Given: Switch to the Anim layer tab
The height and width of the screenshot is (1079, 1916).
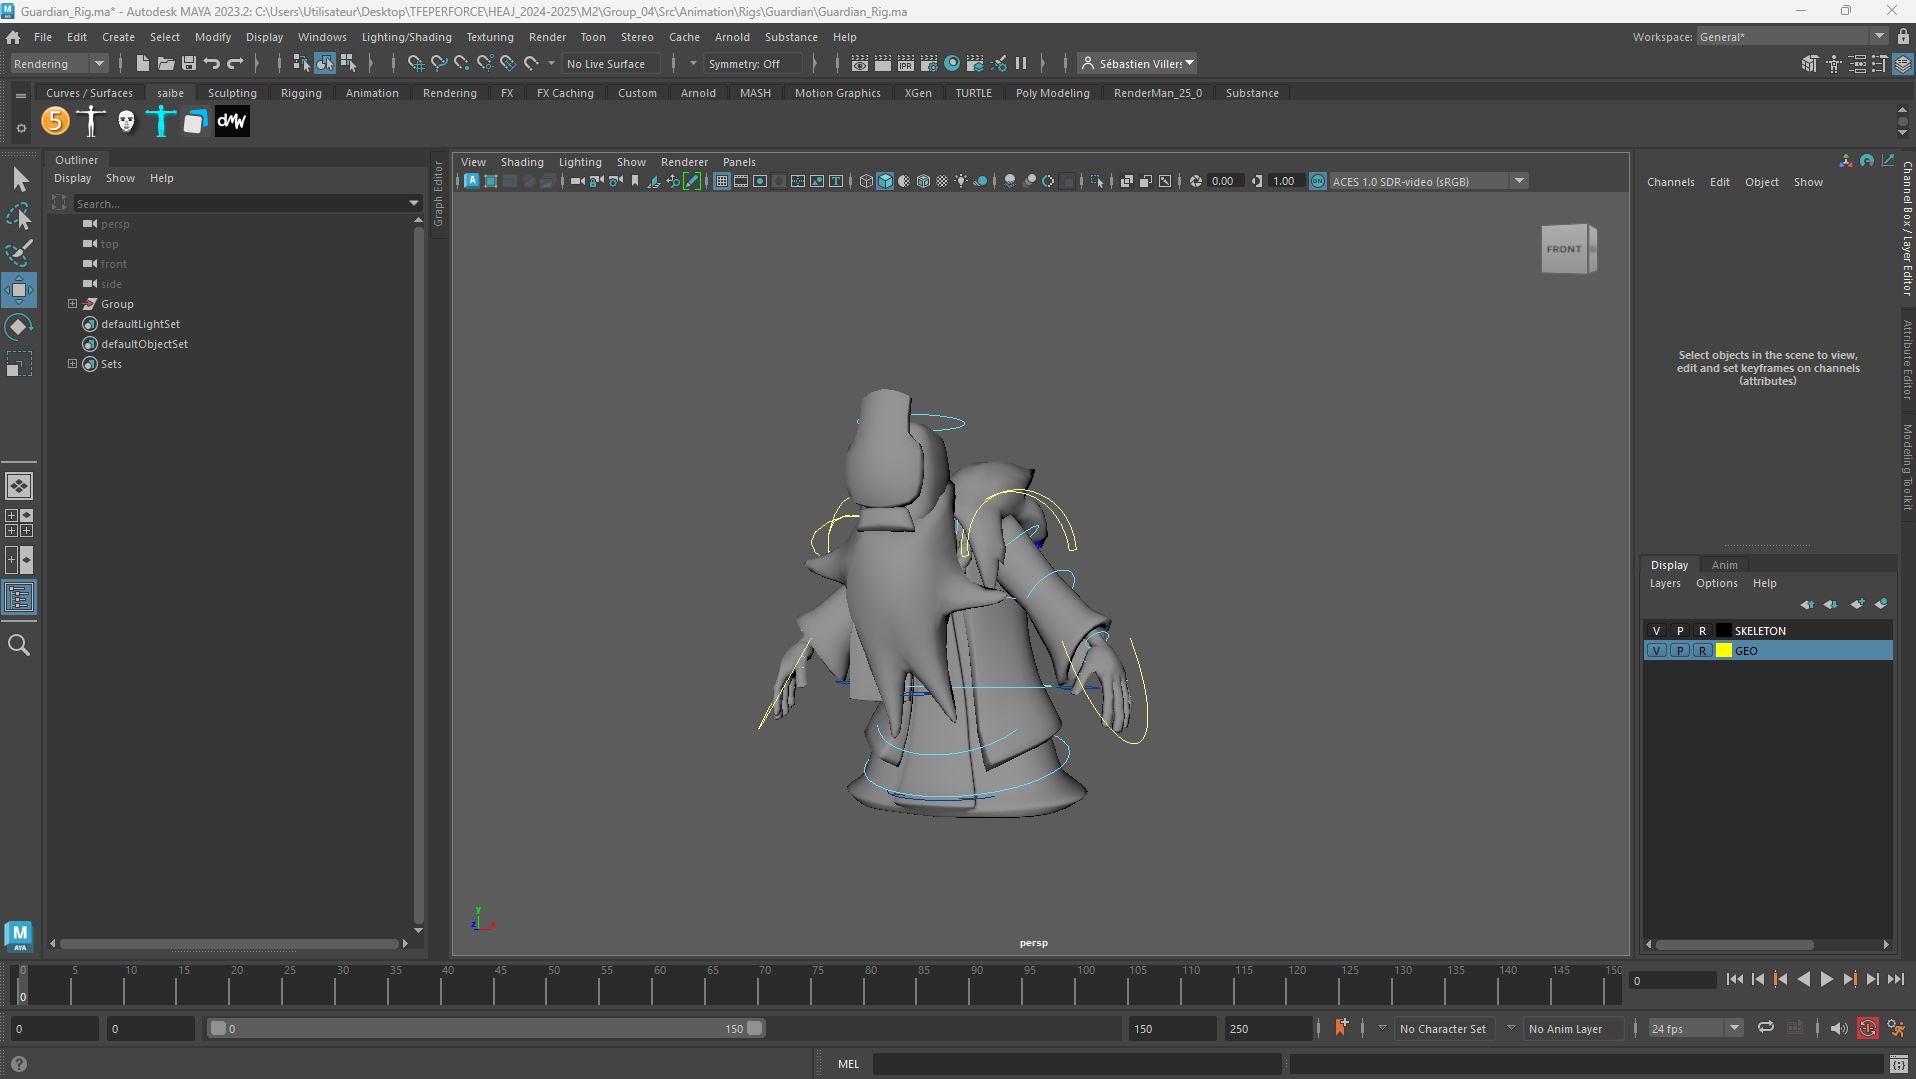Looking at the screenshot, I should tap(1724, 565).
